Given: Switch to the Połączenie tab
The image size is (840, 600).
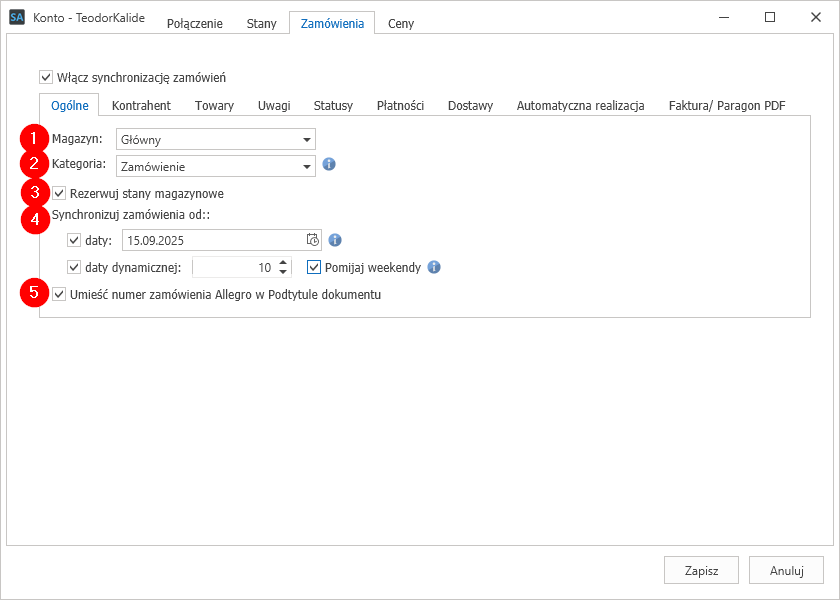Looking at the screenshot, I should (x=195, y=24).
